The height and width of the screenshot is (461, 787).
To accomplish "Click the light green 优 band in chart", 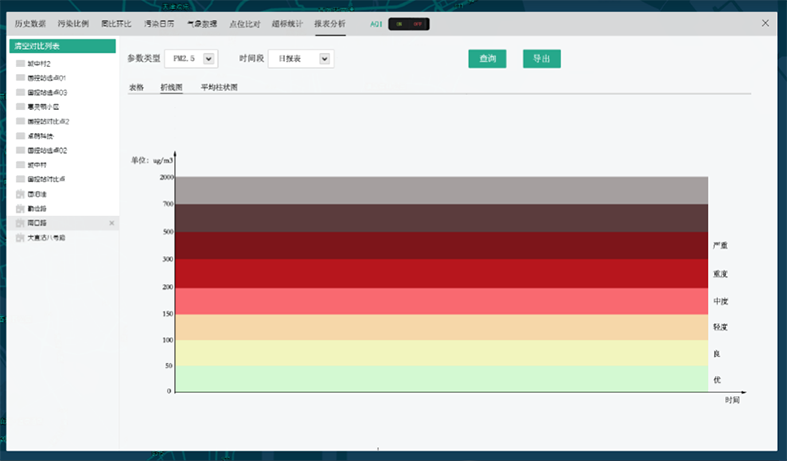I will tap(440, 379).
